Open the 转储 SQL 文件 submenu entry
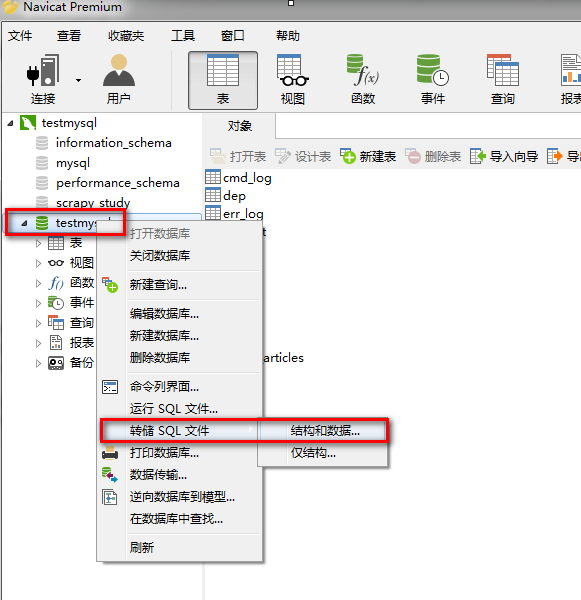Viewport: 581px width, 600px height. 180,431
